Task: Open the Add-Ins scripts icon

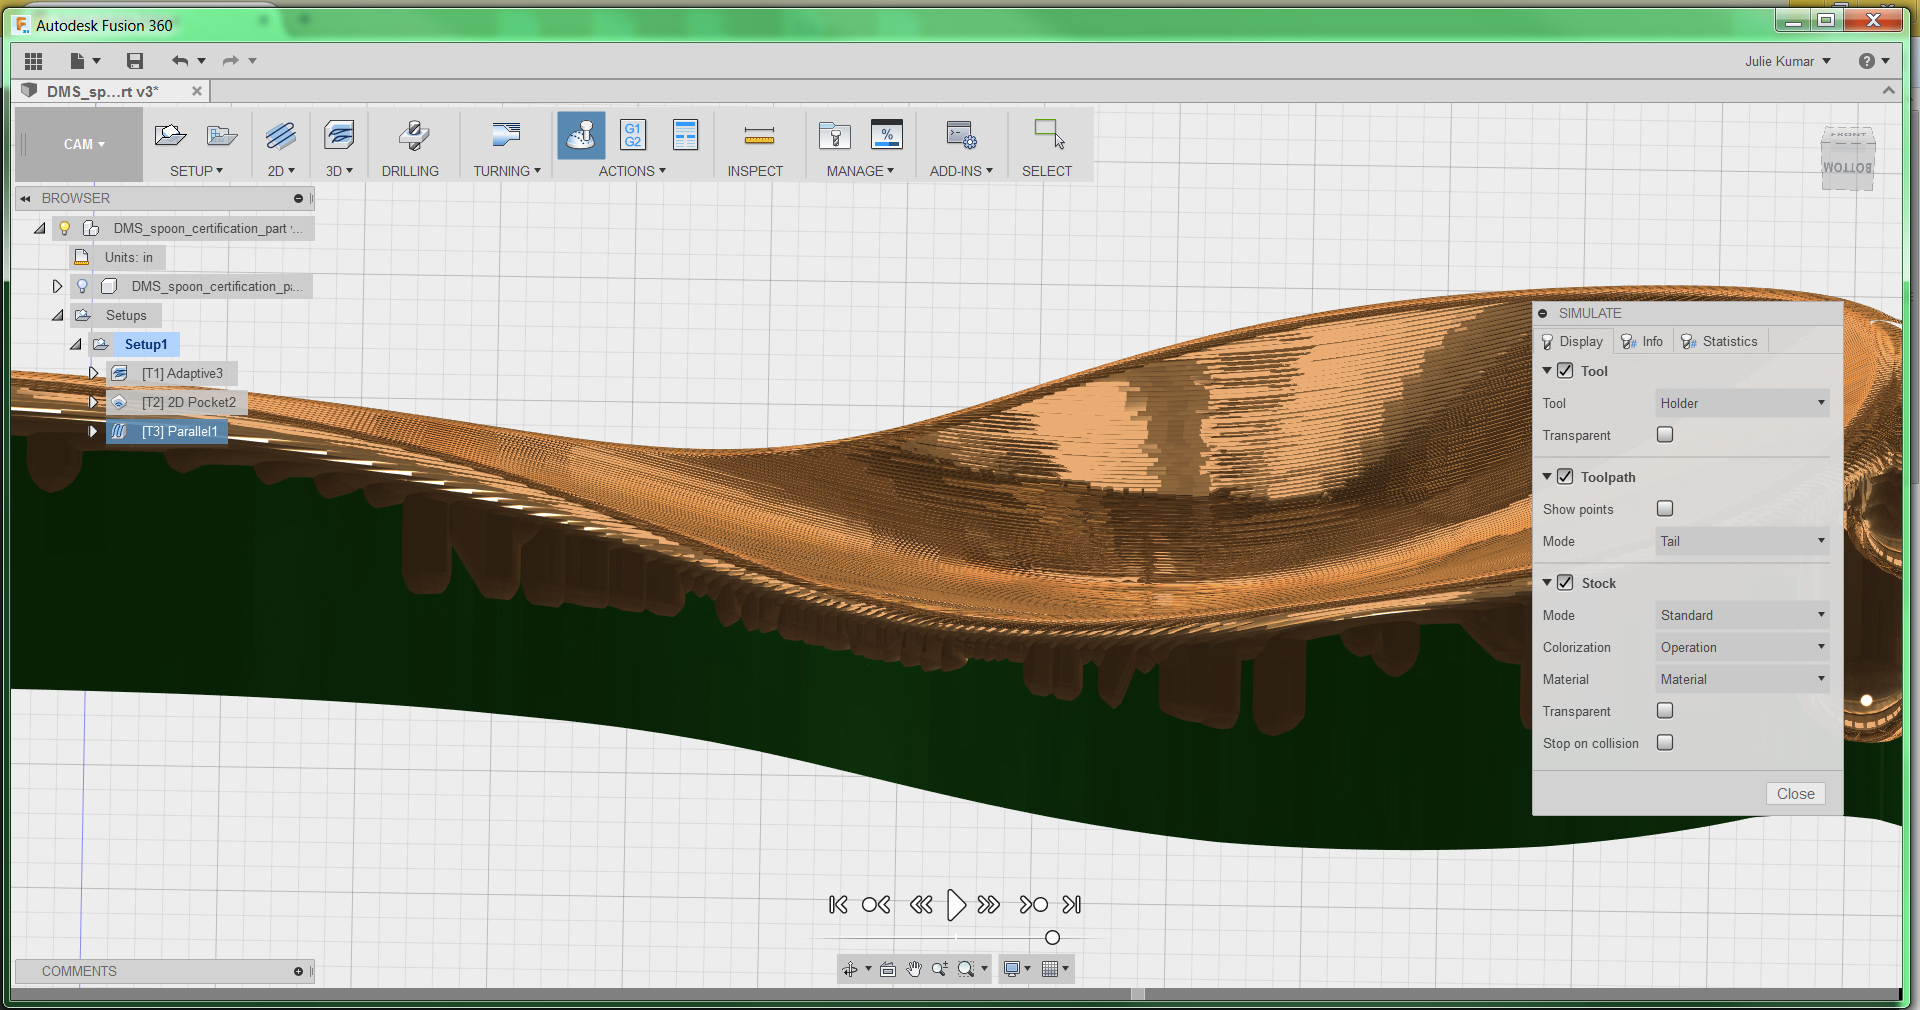Action: 961,135
